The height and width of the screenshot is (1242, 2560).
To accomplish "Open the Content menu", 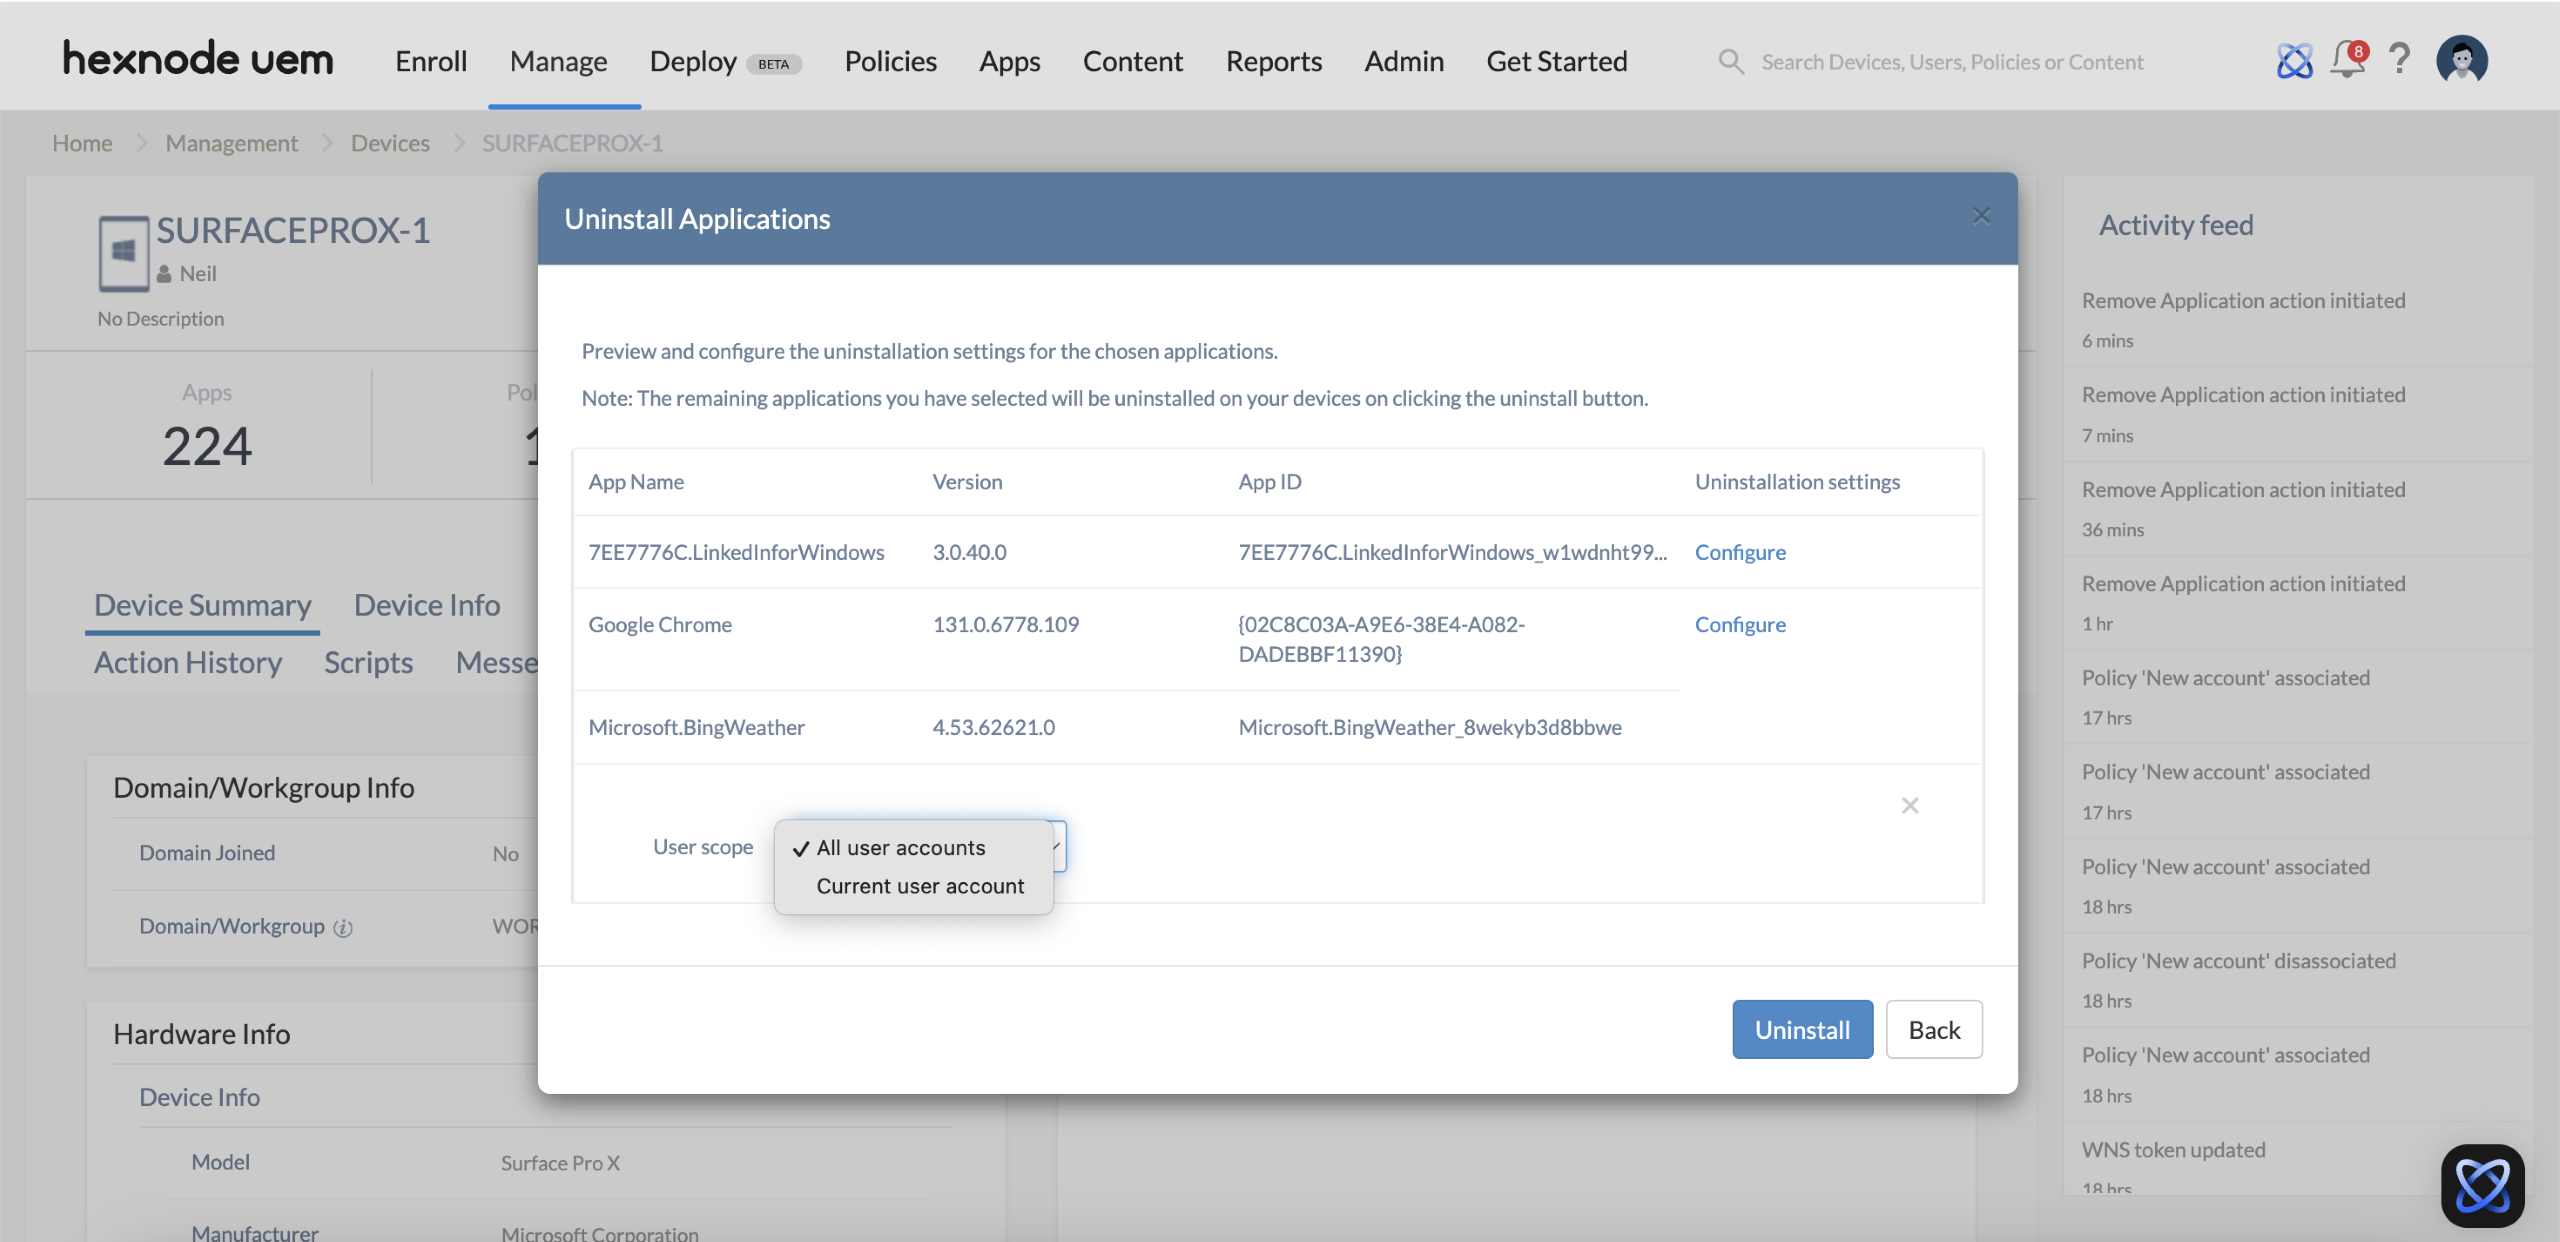I will point(1132,61).
